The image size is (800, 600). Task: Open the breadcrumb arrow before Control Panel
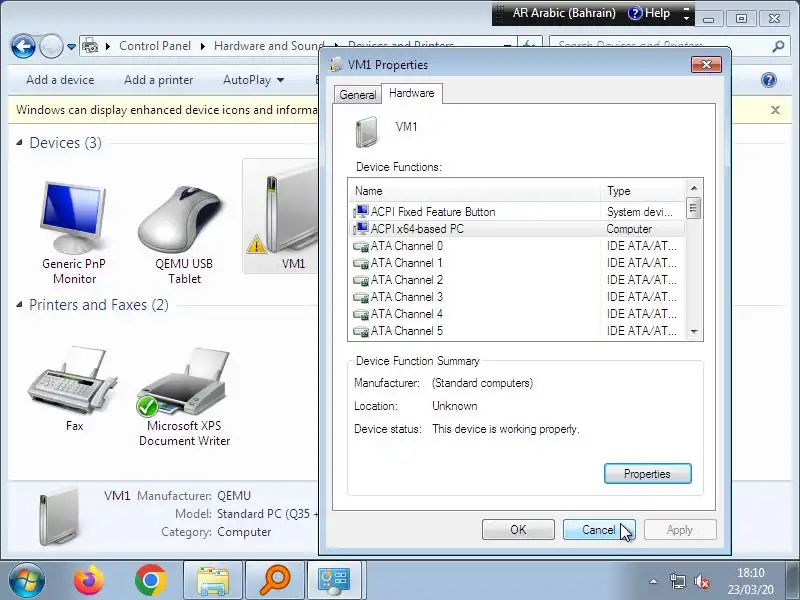(108, 46)
